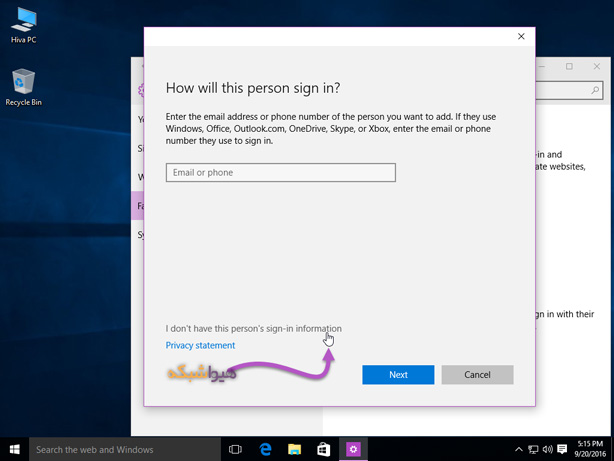Click the Cancel button
This screenshot has height=461, width=614.
(477, 375)
